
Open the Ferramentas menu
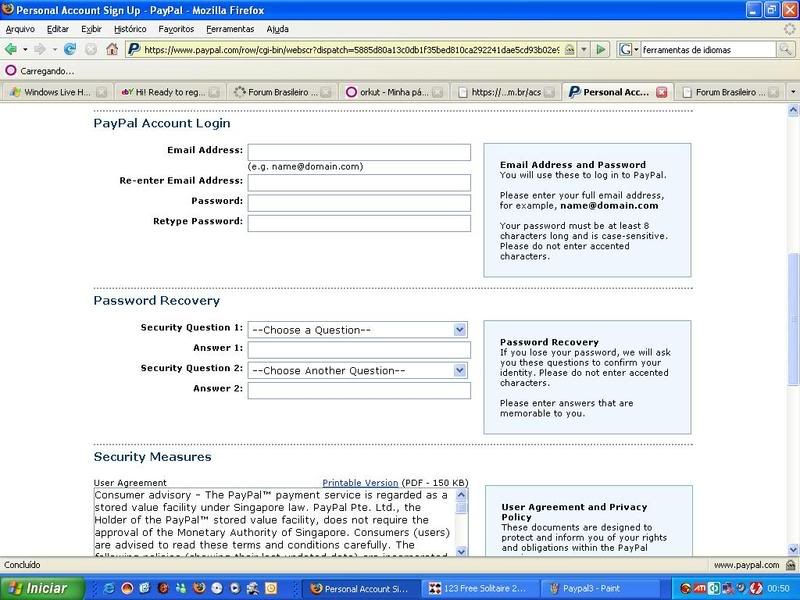click(230, 29)
